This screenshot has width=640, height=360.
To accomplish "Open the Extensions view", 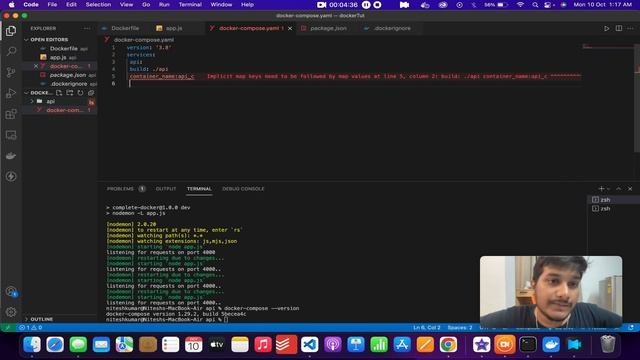I will [11, 114].
